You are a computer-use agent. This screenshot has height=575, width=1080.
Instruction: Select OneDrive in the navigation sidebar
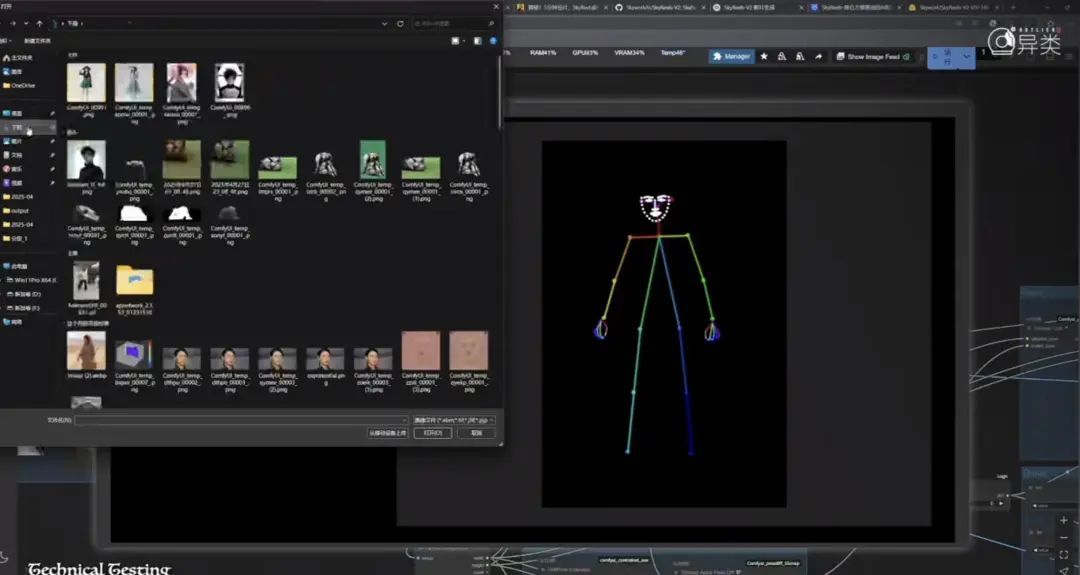(x=22, y=85)
